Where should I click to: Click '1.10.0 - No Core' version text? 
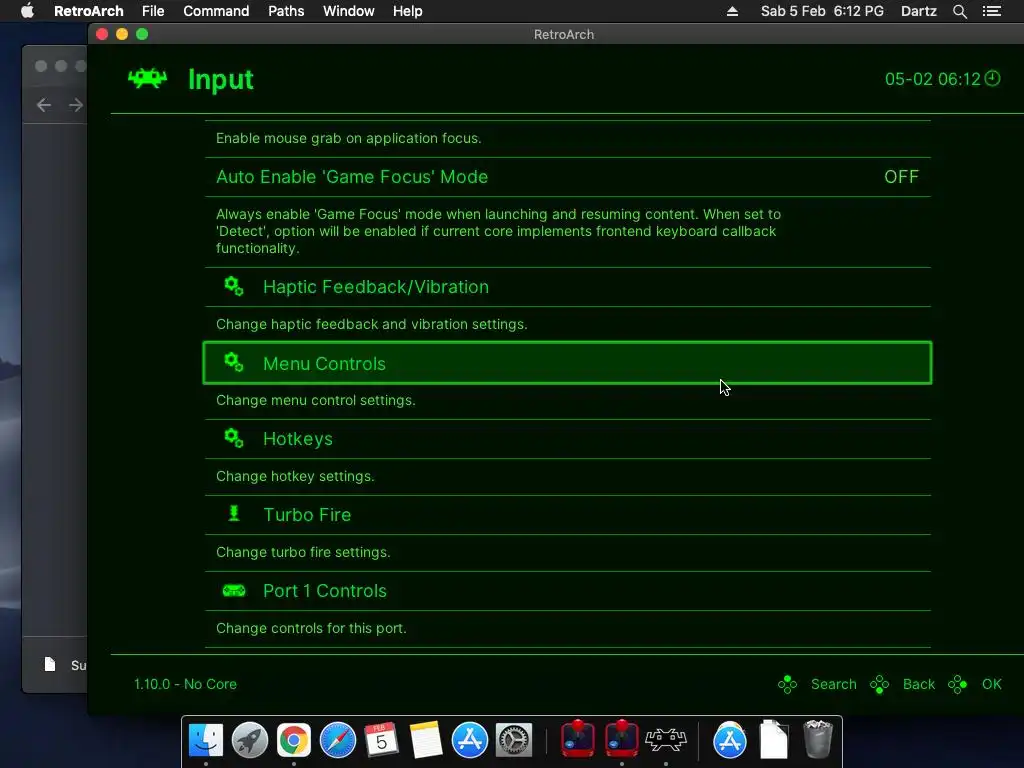pyautogui.click(x=185, y=684)
